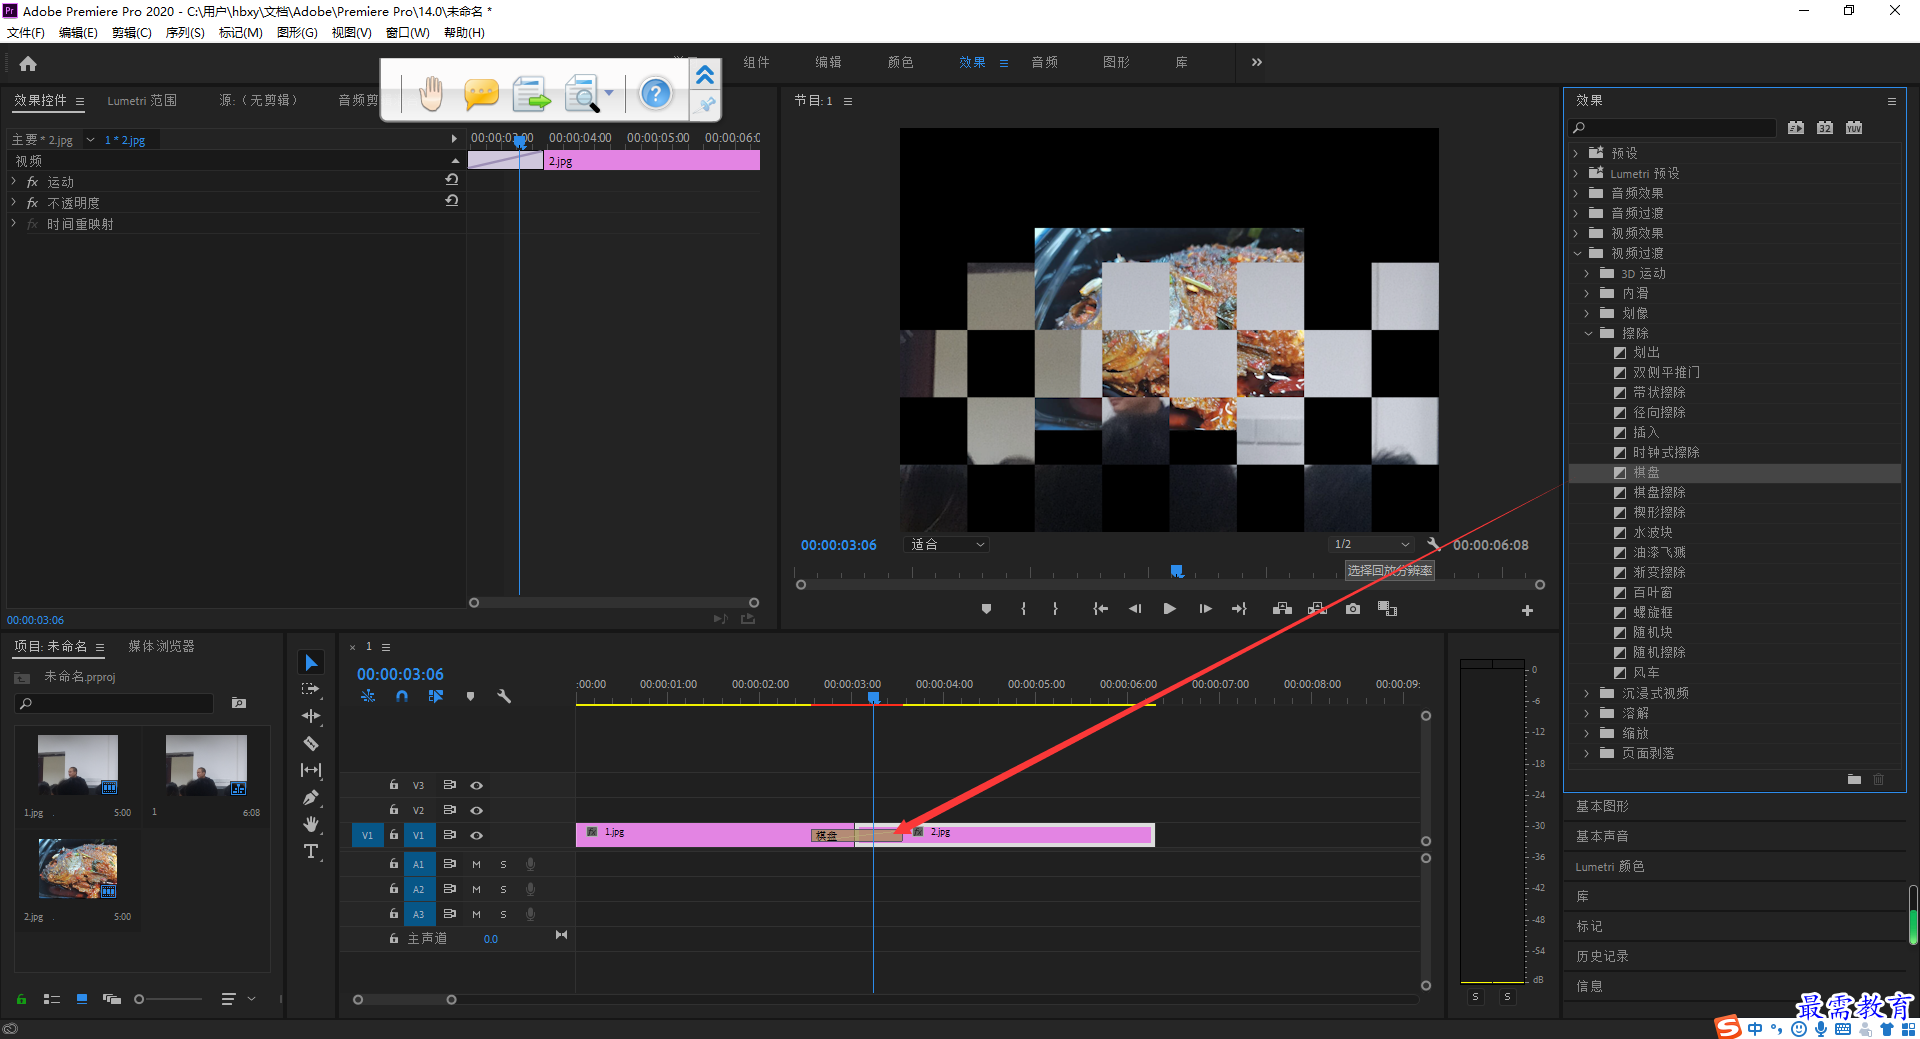Select the 百叶窗 transition
Viewport: 1920px width, 1039px height.
tap(1652, 592)
